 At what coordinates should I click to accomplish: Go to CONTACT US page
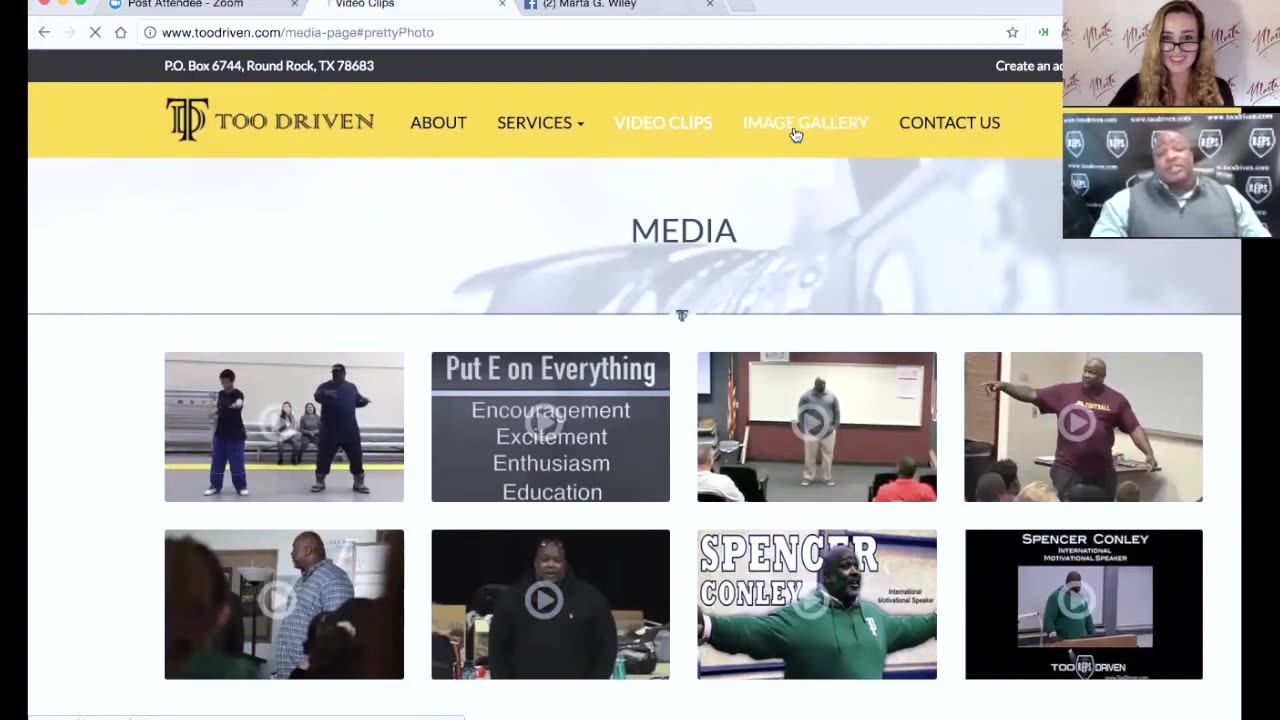(949, 122)
